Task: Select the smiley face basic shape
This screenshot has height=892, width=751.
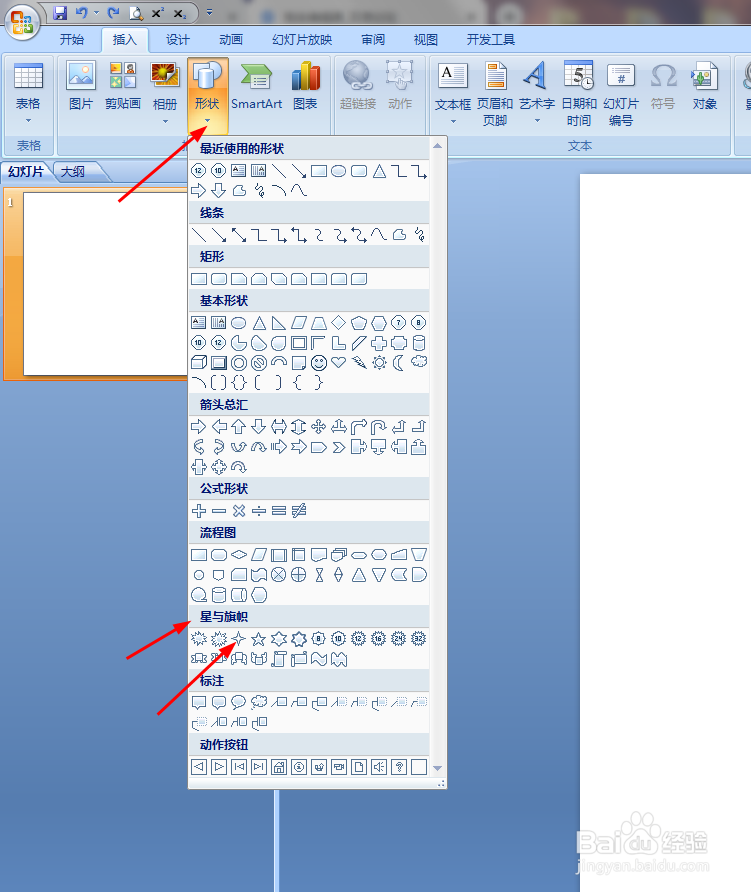Action: (x=319, y=362)
